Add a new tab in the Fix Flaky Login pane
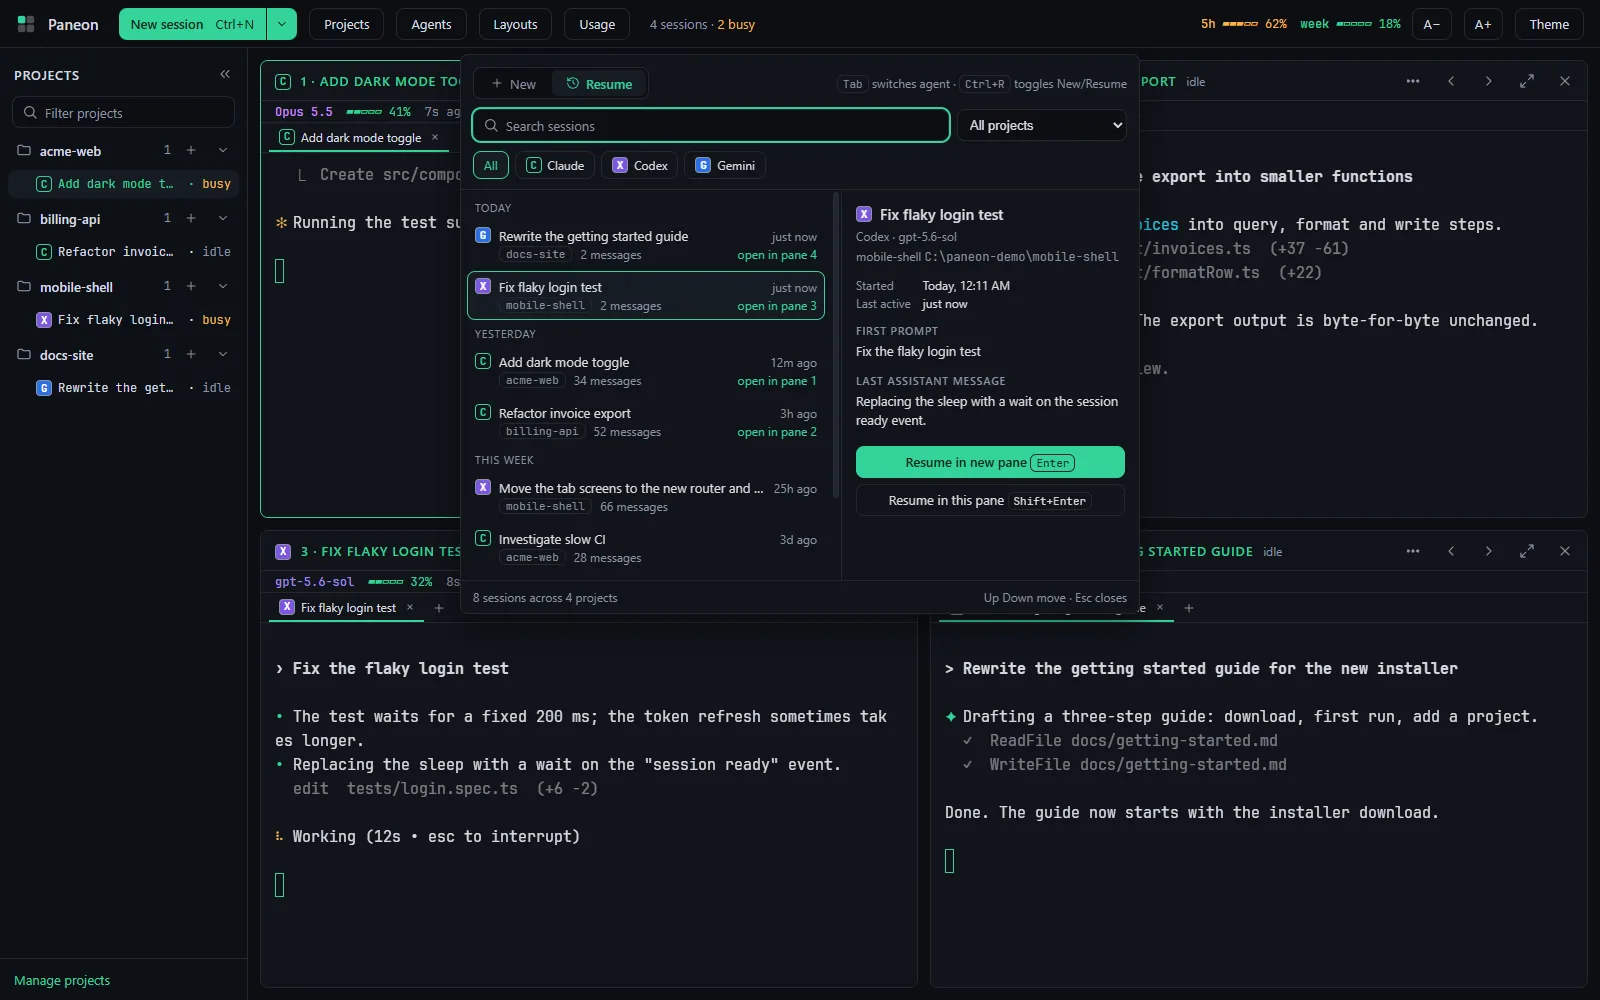Image resolution: width=1600 pixels, height=1000 pixels. [x=439, y=608]
